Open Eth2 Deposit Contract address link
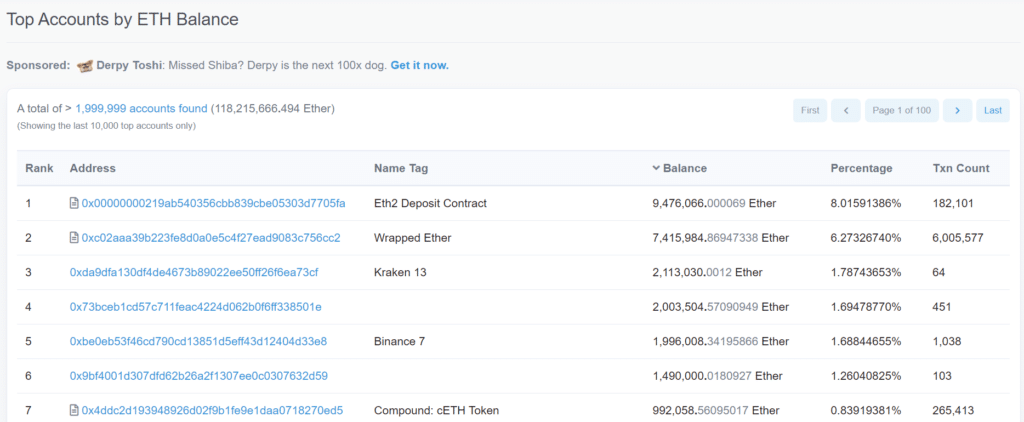Screen dimensions: 1024x422 pos(214,204)
